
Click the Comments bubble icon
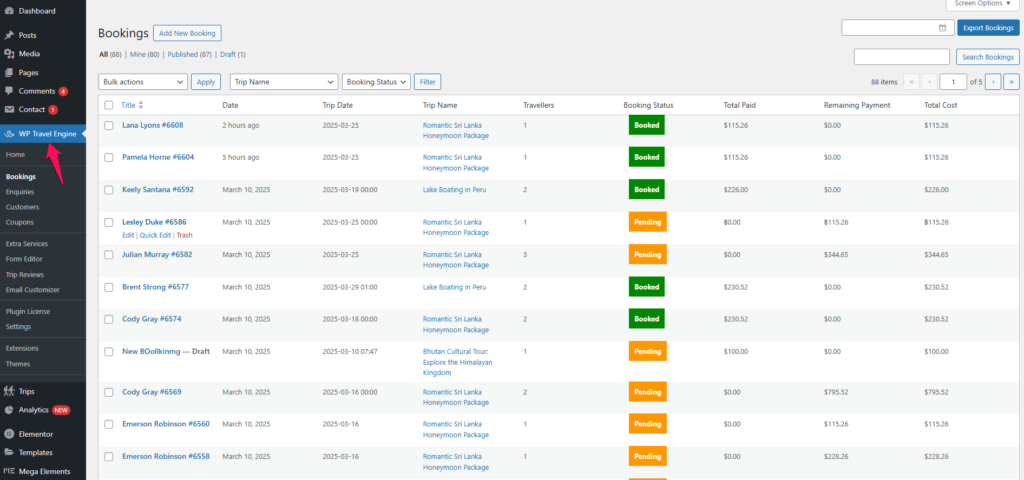[x=9, y=91]
